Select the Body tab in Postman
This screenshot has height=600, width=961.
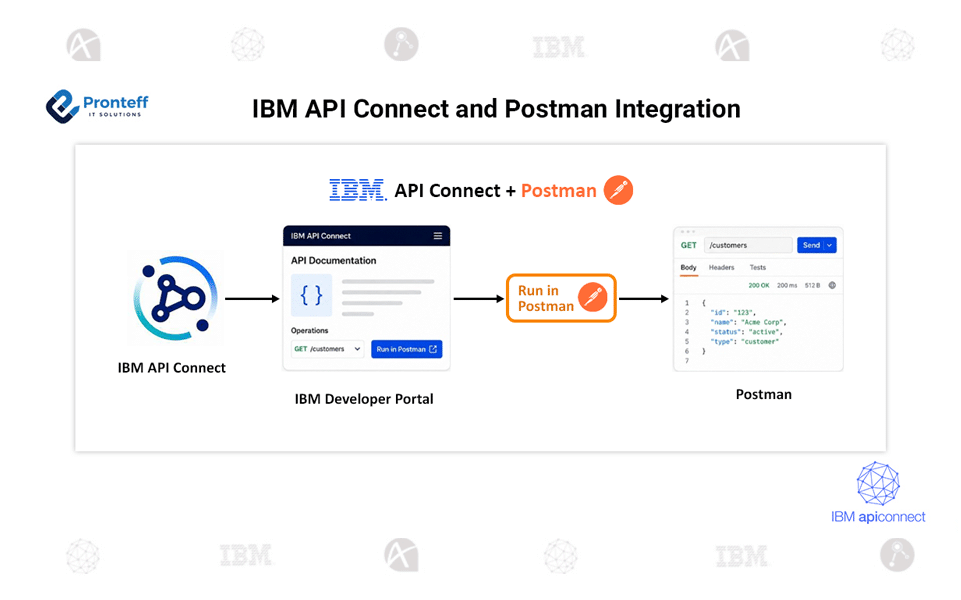(x=688, y=268)
